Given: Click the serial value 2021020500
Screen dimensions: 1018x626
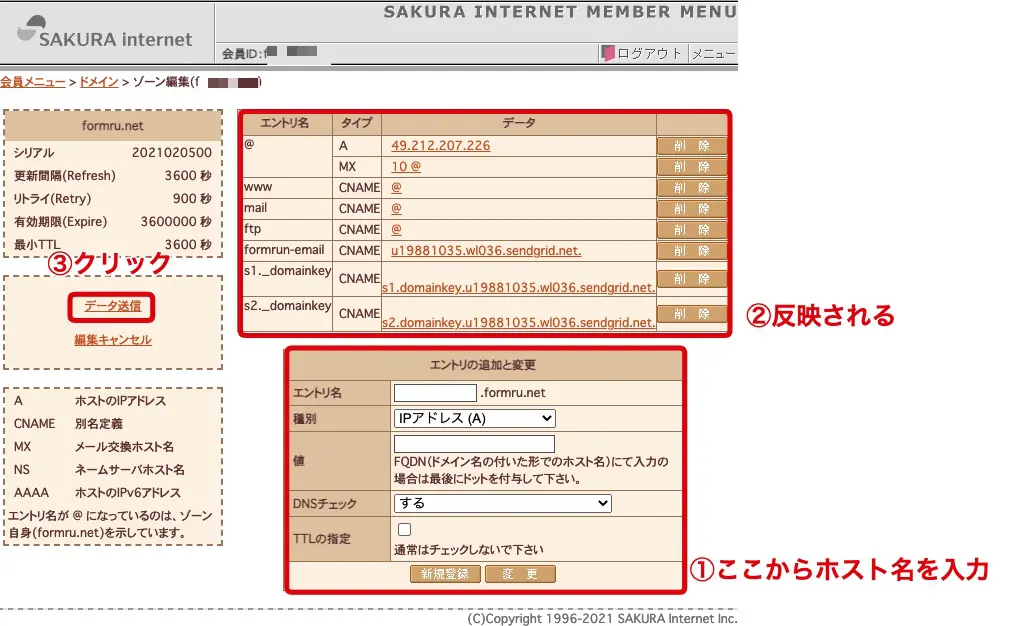Looking at the screenshot, I should click(171, 153).
